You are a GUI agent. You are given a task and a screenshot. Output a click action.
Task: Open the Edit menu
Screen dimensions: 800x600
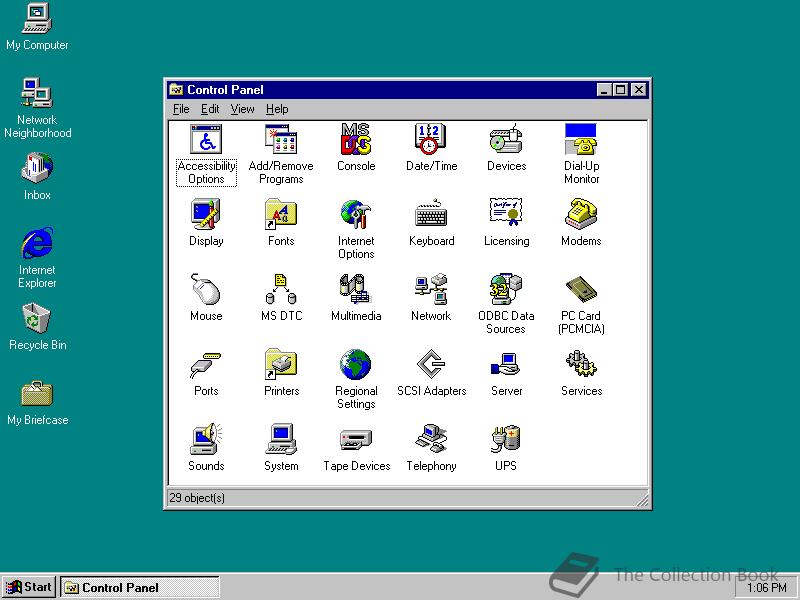210,109
